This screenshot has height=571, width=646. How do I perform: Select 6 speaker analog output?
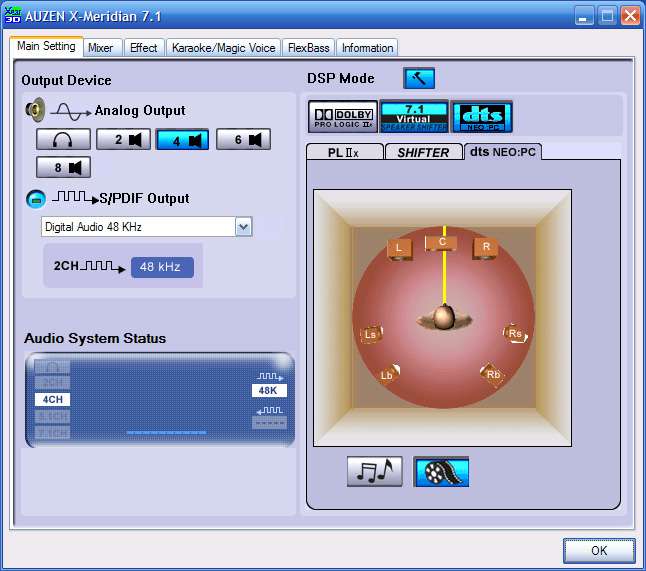pyautogui.click(x=243, y=139)
